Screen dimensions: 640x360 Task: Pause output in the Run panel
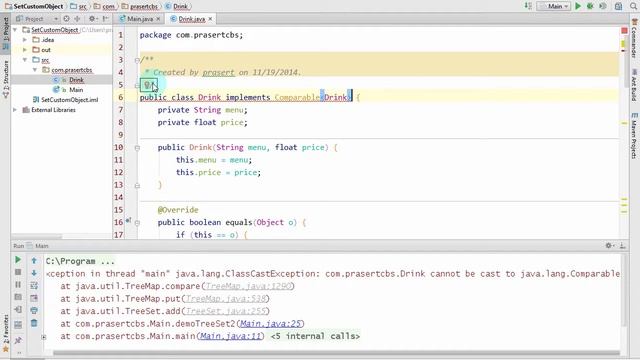coord(18,284)
